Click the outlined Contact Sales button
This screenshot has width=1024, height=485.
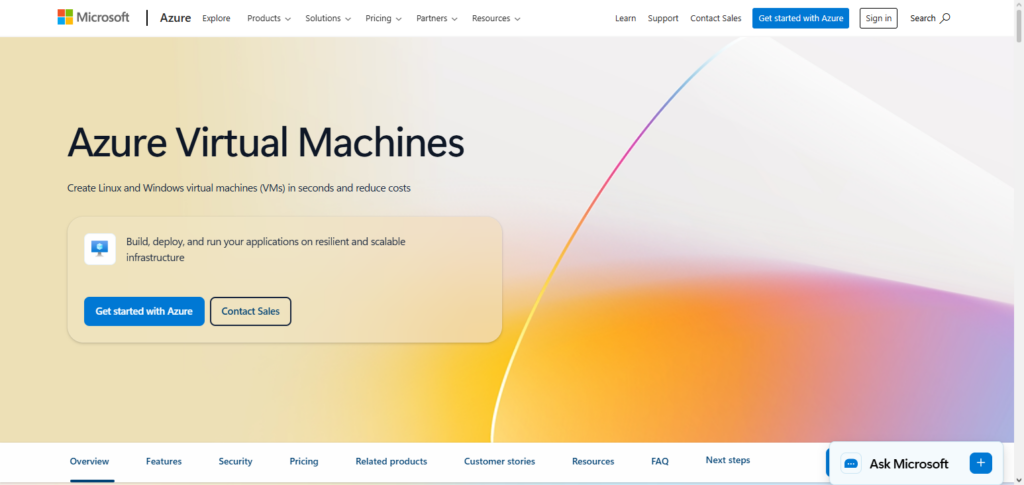tap(251, 311)
